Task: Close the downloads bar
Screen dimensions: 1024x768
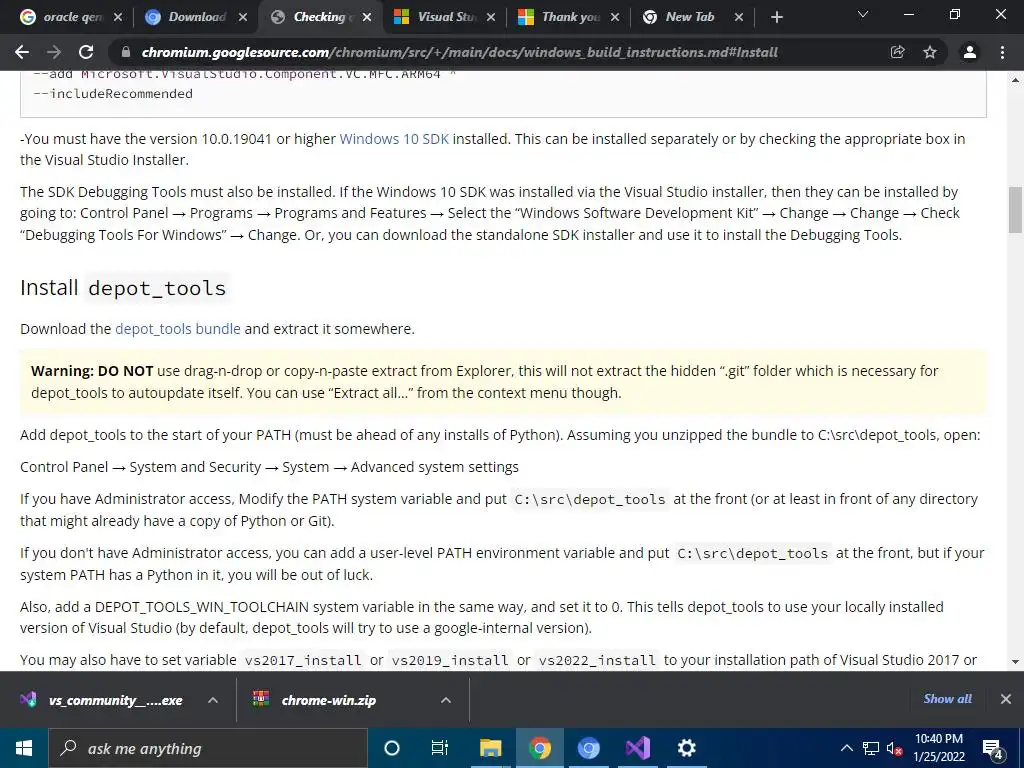Action: (1006, 699)
